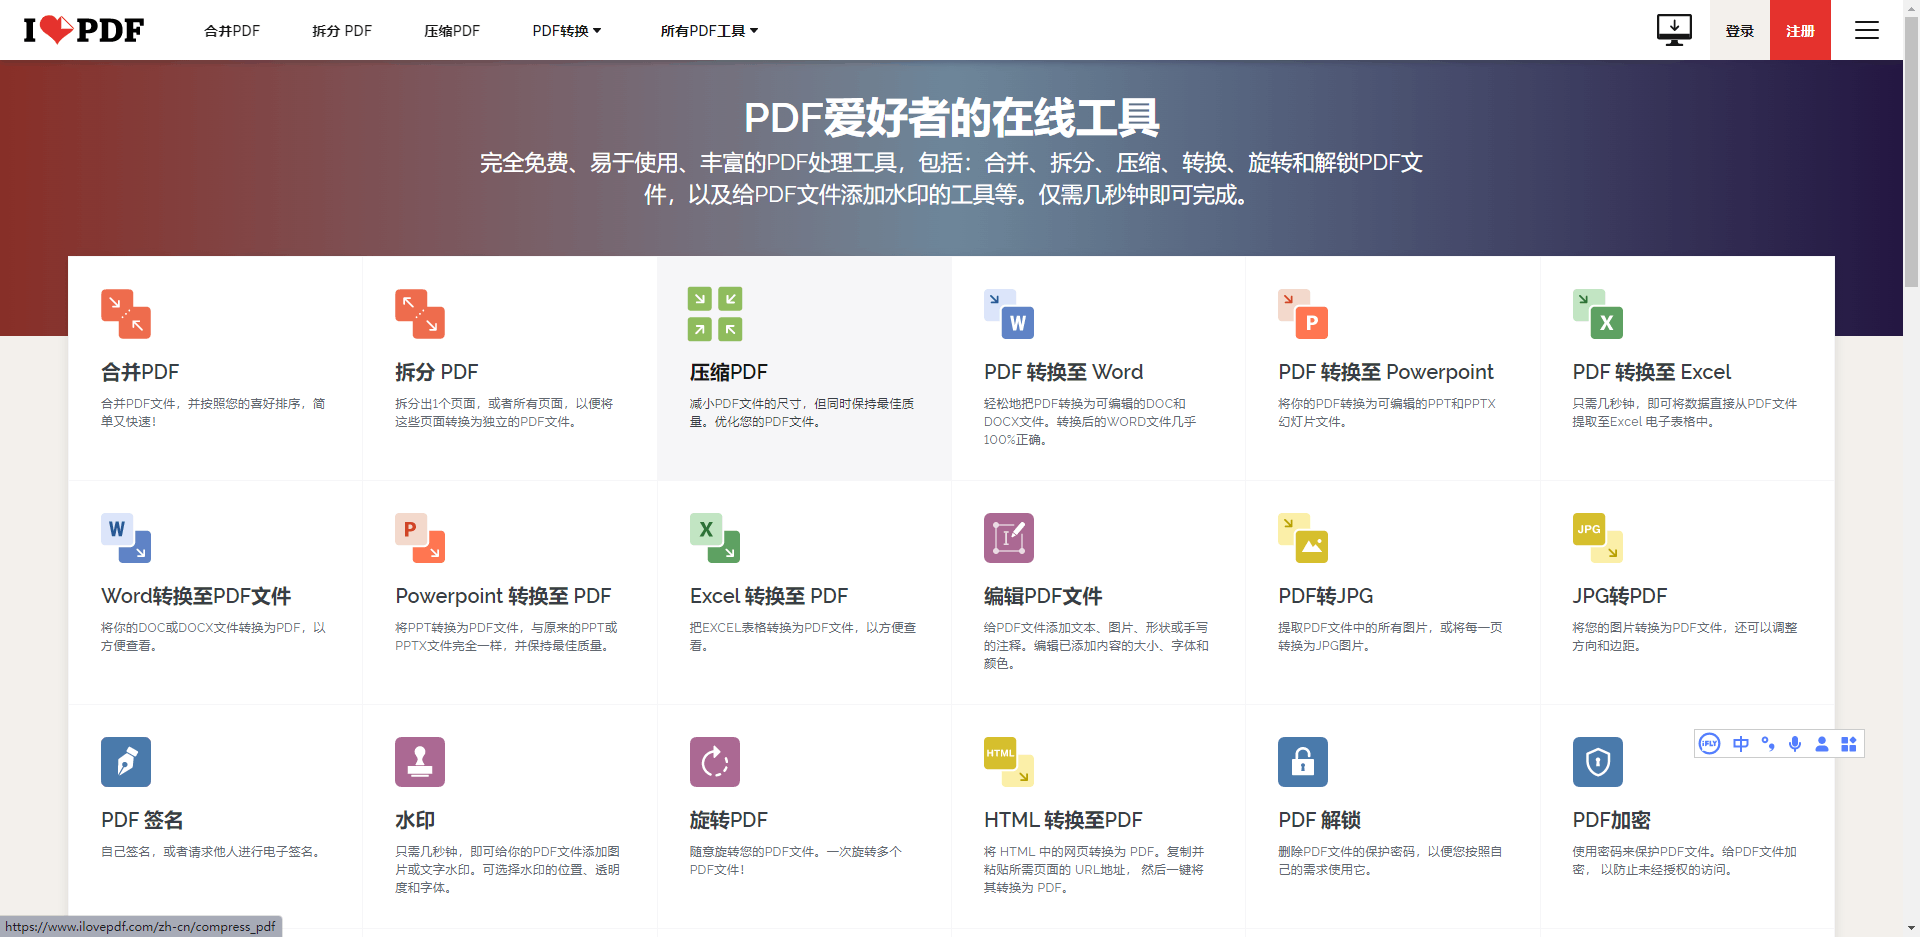Open the hamburger menu icon
The image size is (1920, 937).
tap(1867, 30)
